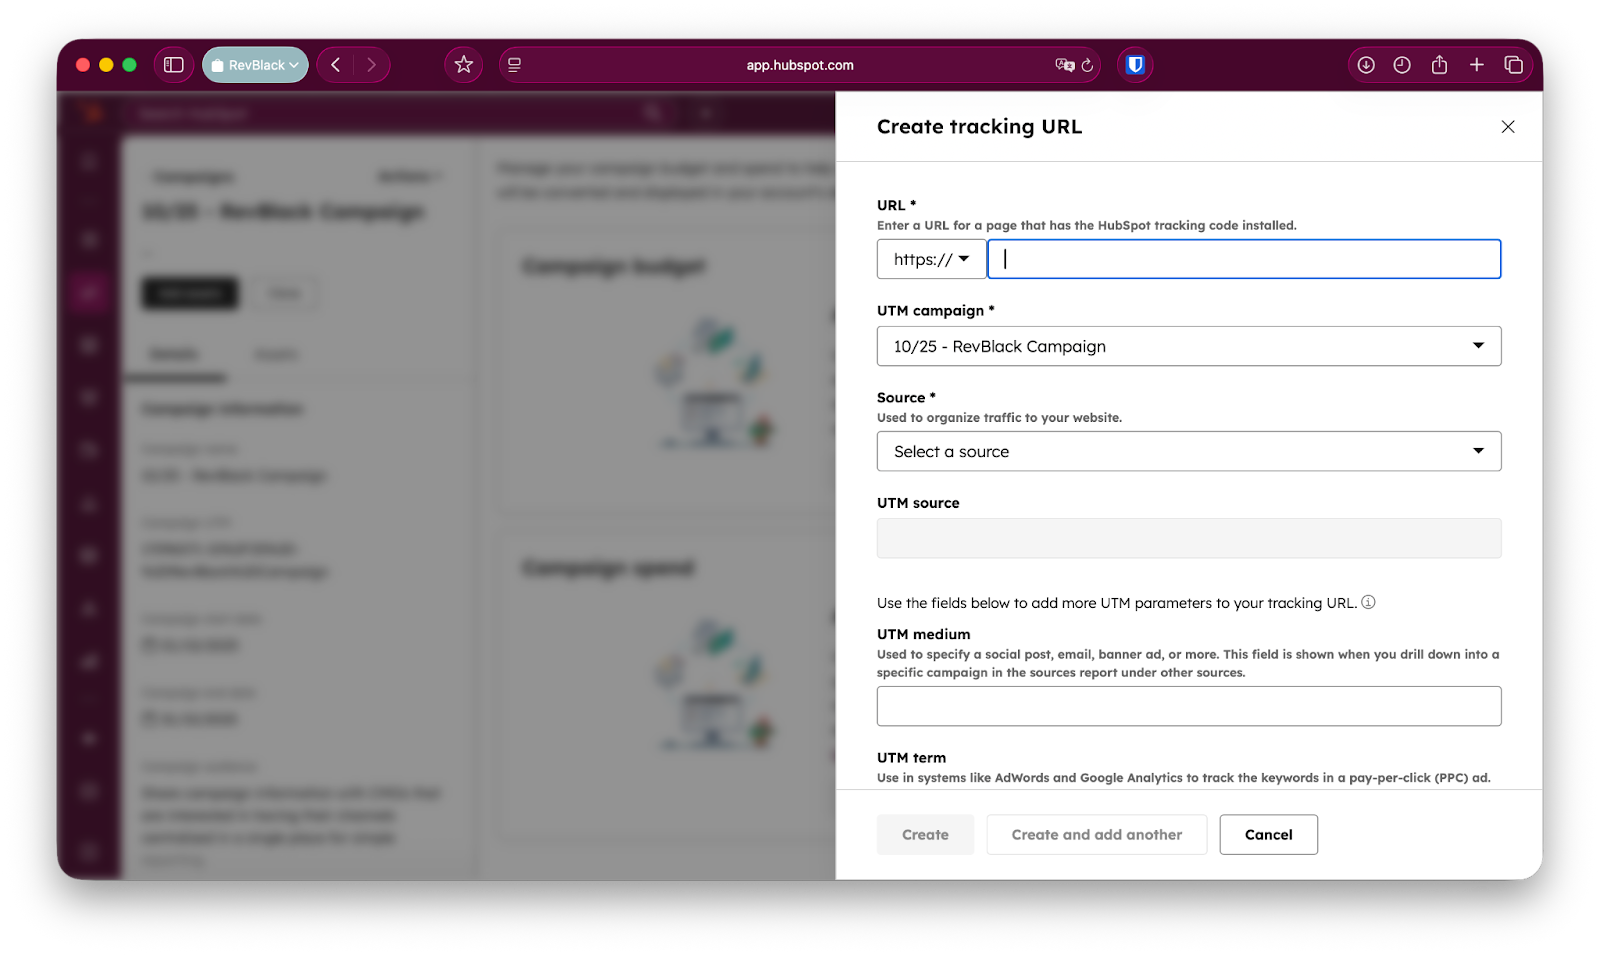Open the page reader menu icon
This screenshot has width=1600, height=955.
[515, 65]
